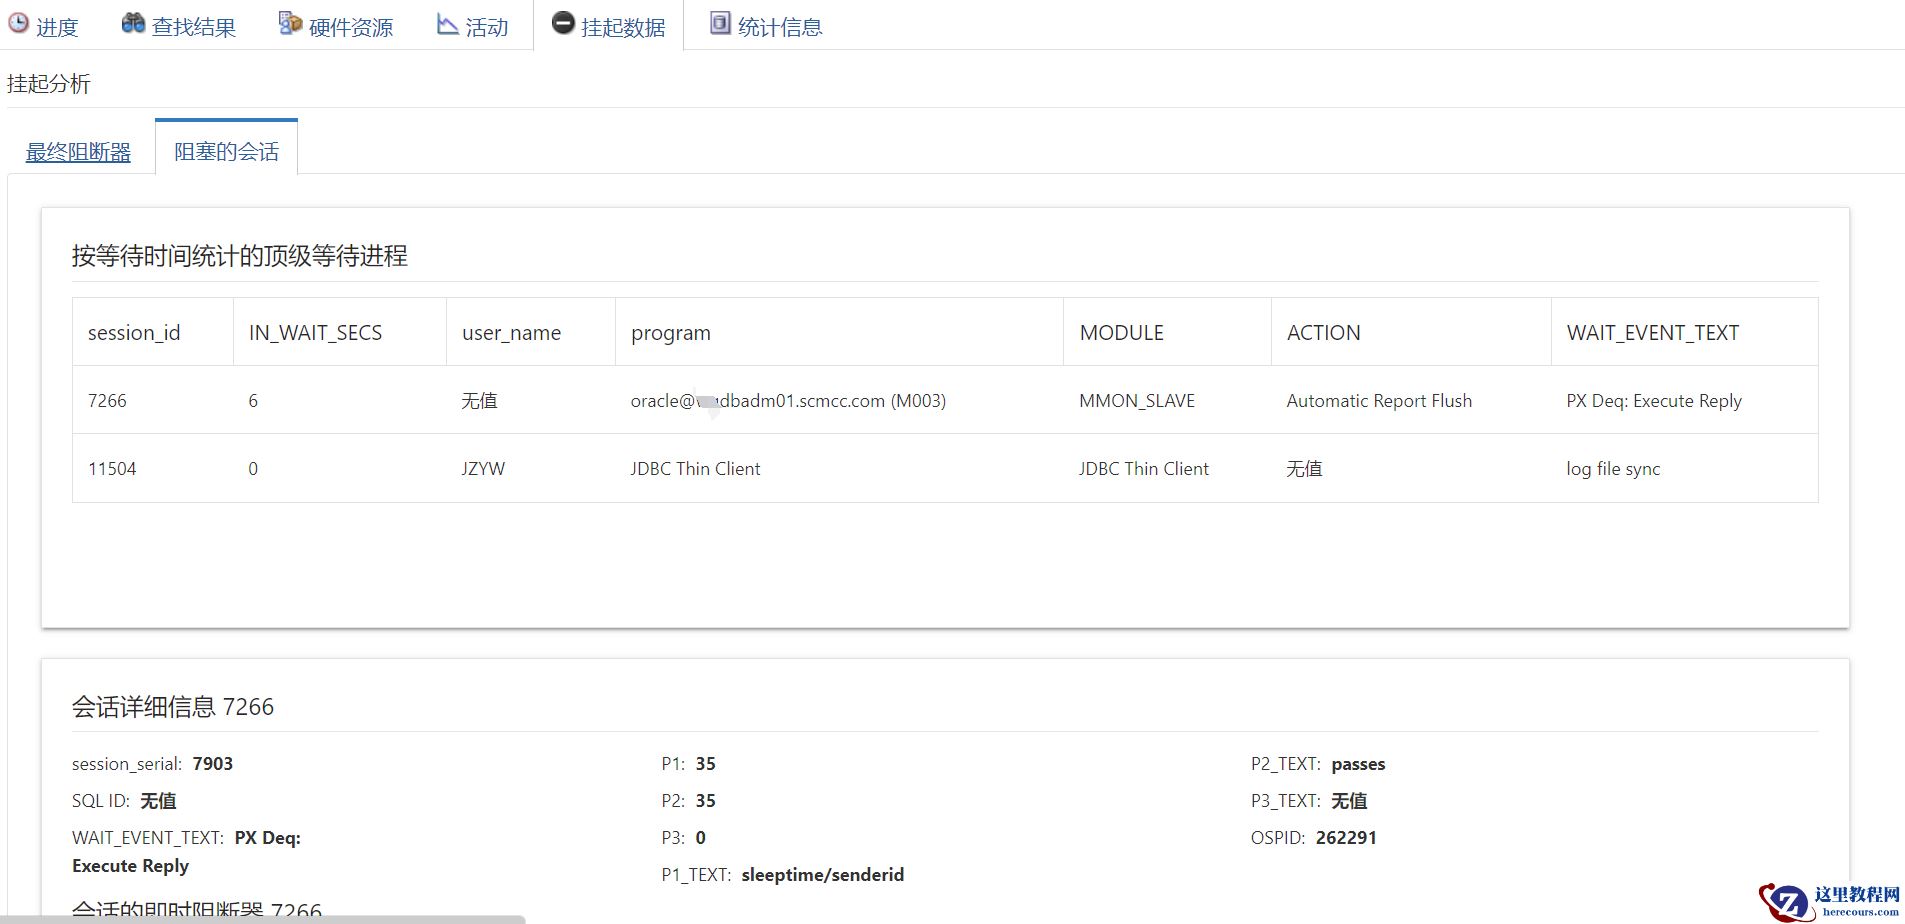Click the hardware icon beside 硬件资源
1905x924 pixels.
[290, 23]
